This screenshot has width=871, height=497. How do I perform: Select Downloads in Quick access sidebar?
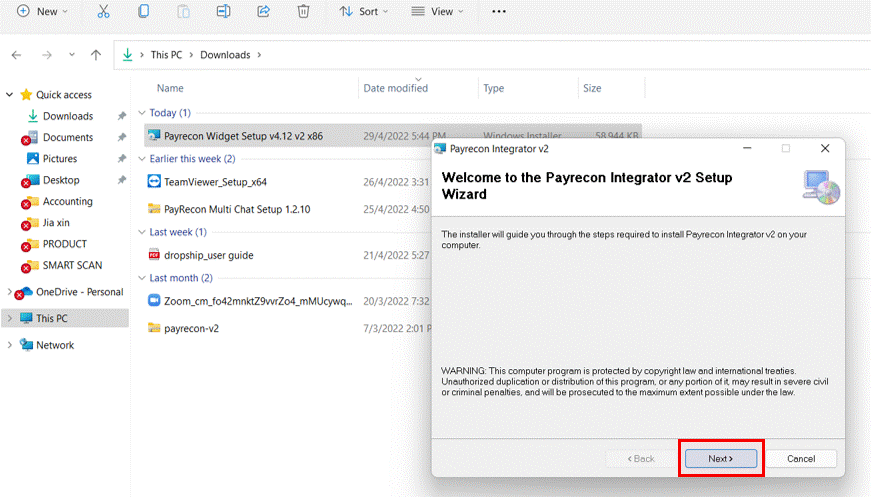(x=68, y=116)
